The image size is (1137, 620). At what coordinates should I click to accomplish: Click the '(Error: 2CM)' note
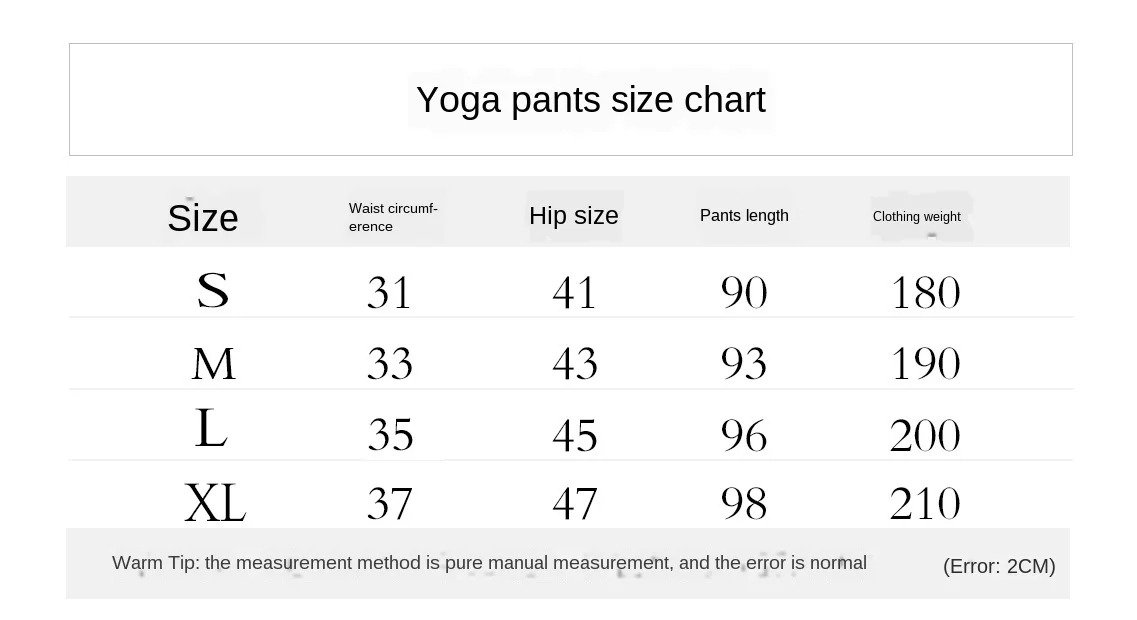[999, 567]
